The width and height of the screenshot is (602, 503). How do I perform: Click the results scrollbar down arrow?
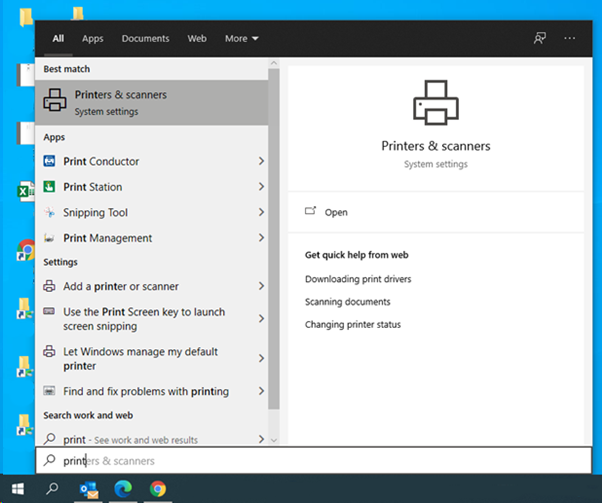tap(274, 440)
